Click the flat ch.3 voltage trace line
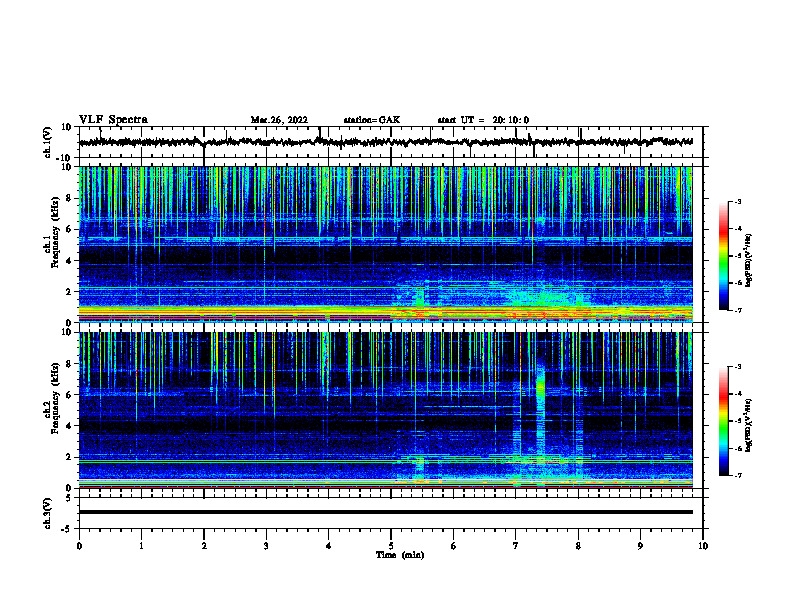This screenshot has width=792, height=612. click(x=386, y=512)
